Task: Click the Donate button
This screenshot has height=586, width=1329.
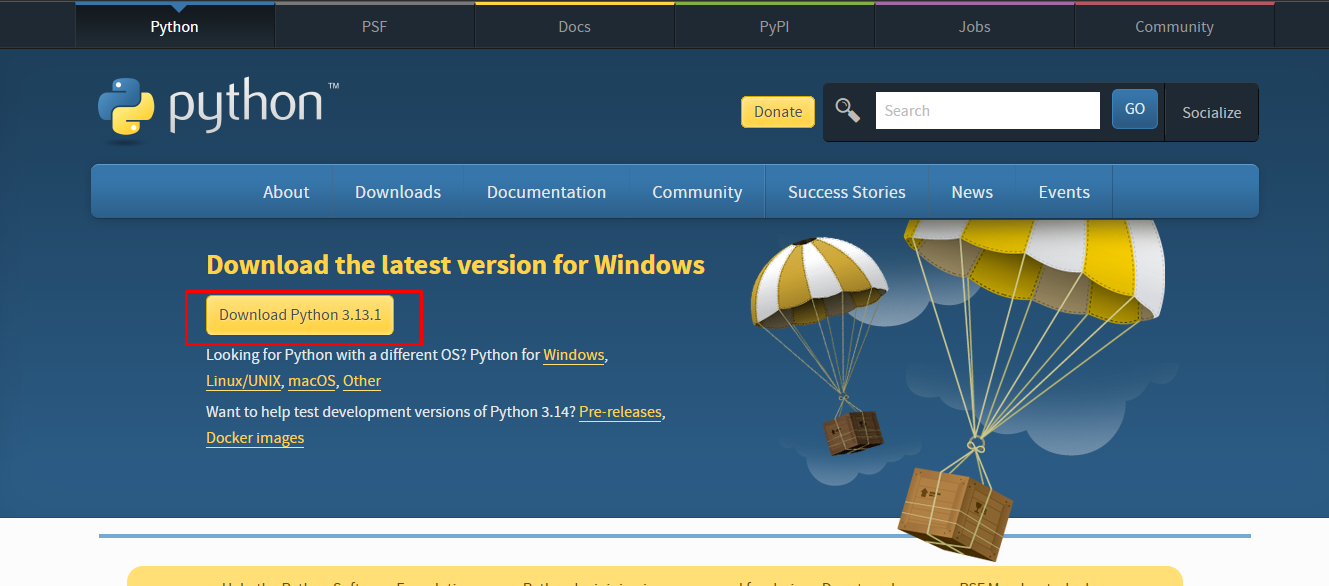Action: coord(778,112)
